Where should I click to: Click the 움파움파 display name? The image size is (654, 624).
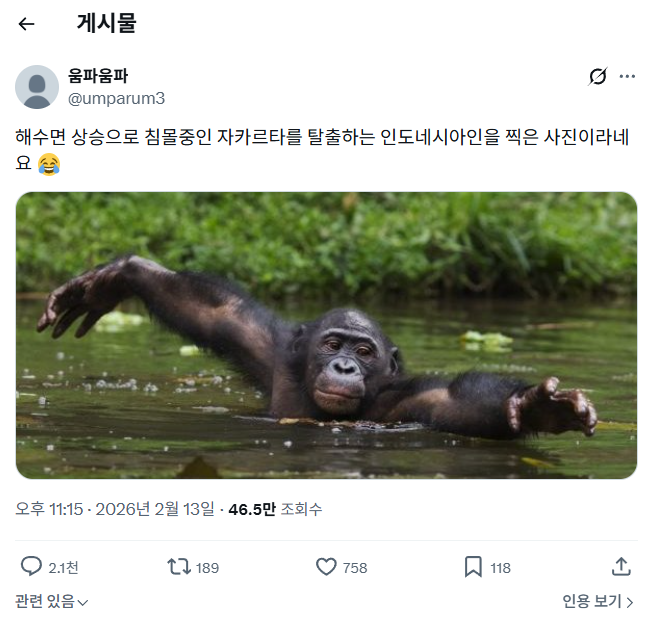coord(98,76)
